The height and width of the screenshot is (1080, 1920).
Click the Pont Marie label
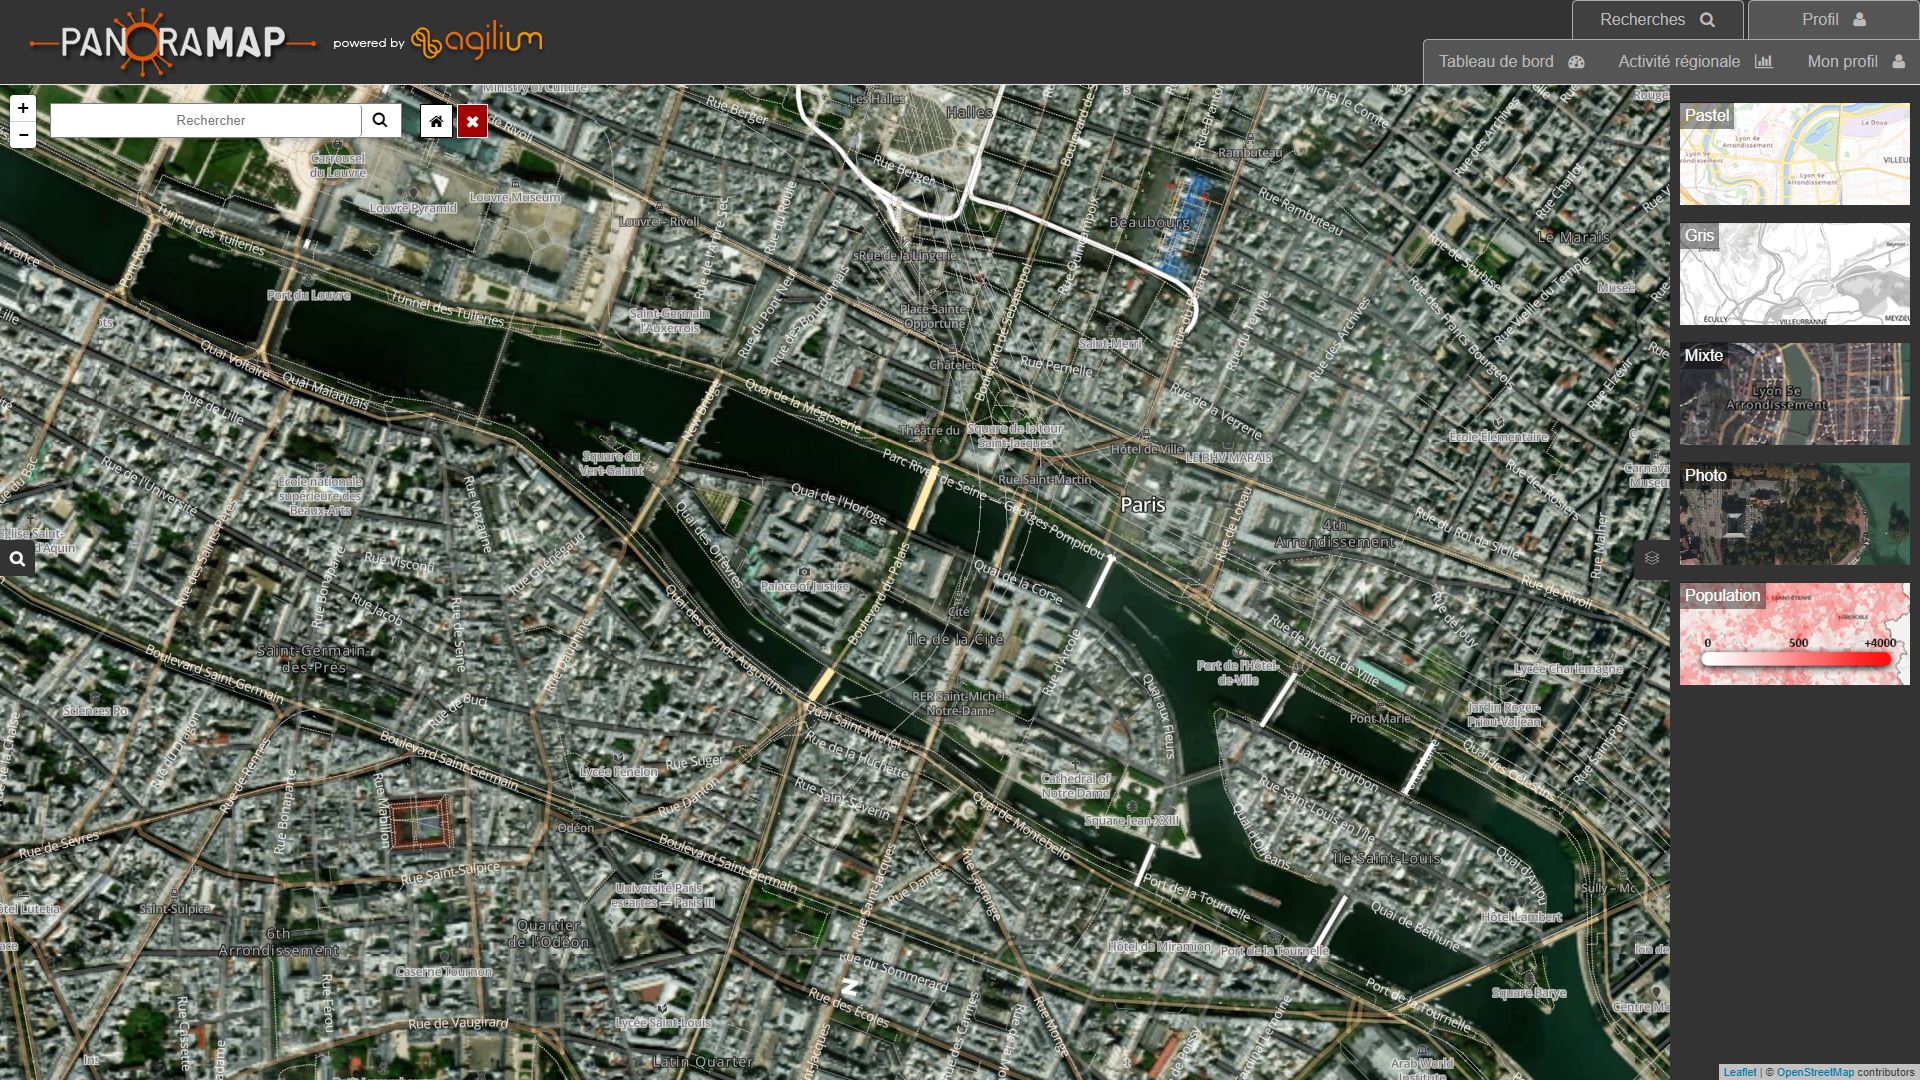click(1380, 718)
